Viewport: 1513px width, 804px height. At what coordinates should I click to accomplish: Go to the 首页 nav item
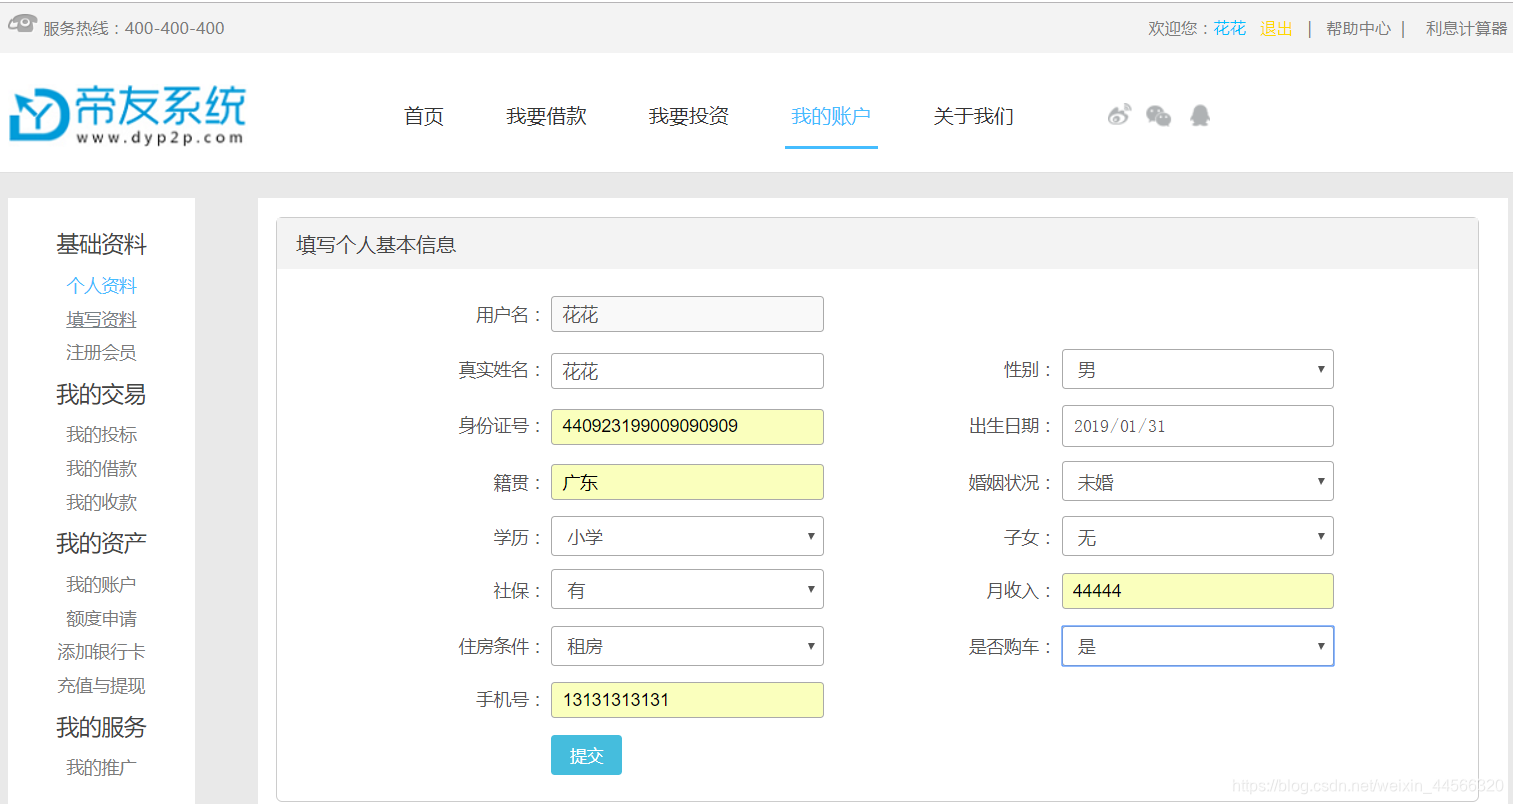(x=424, y=116)
